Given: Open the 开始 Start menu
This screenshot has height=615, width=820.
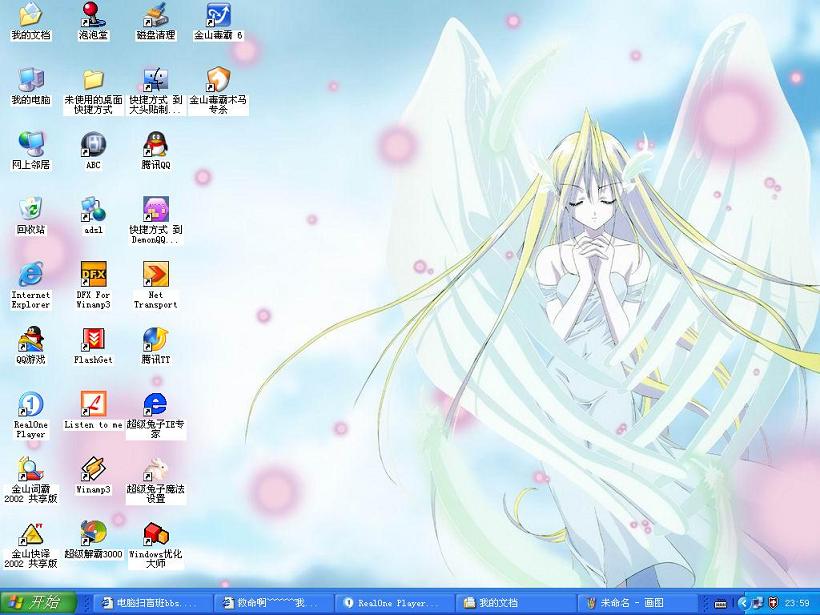Looking at the screenshot, I should click(x=38, y=602).
